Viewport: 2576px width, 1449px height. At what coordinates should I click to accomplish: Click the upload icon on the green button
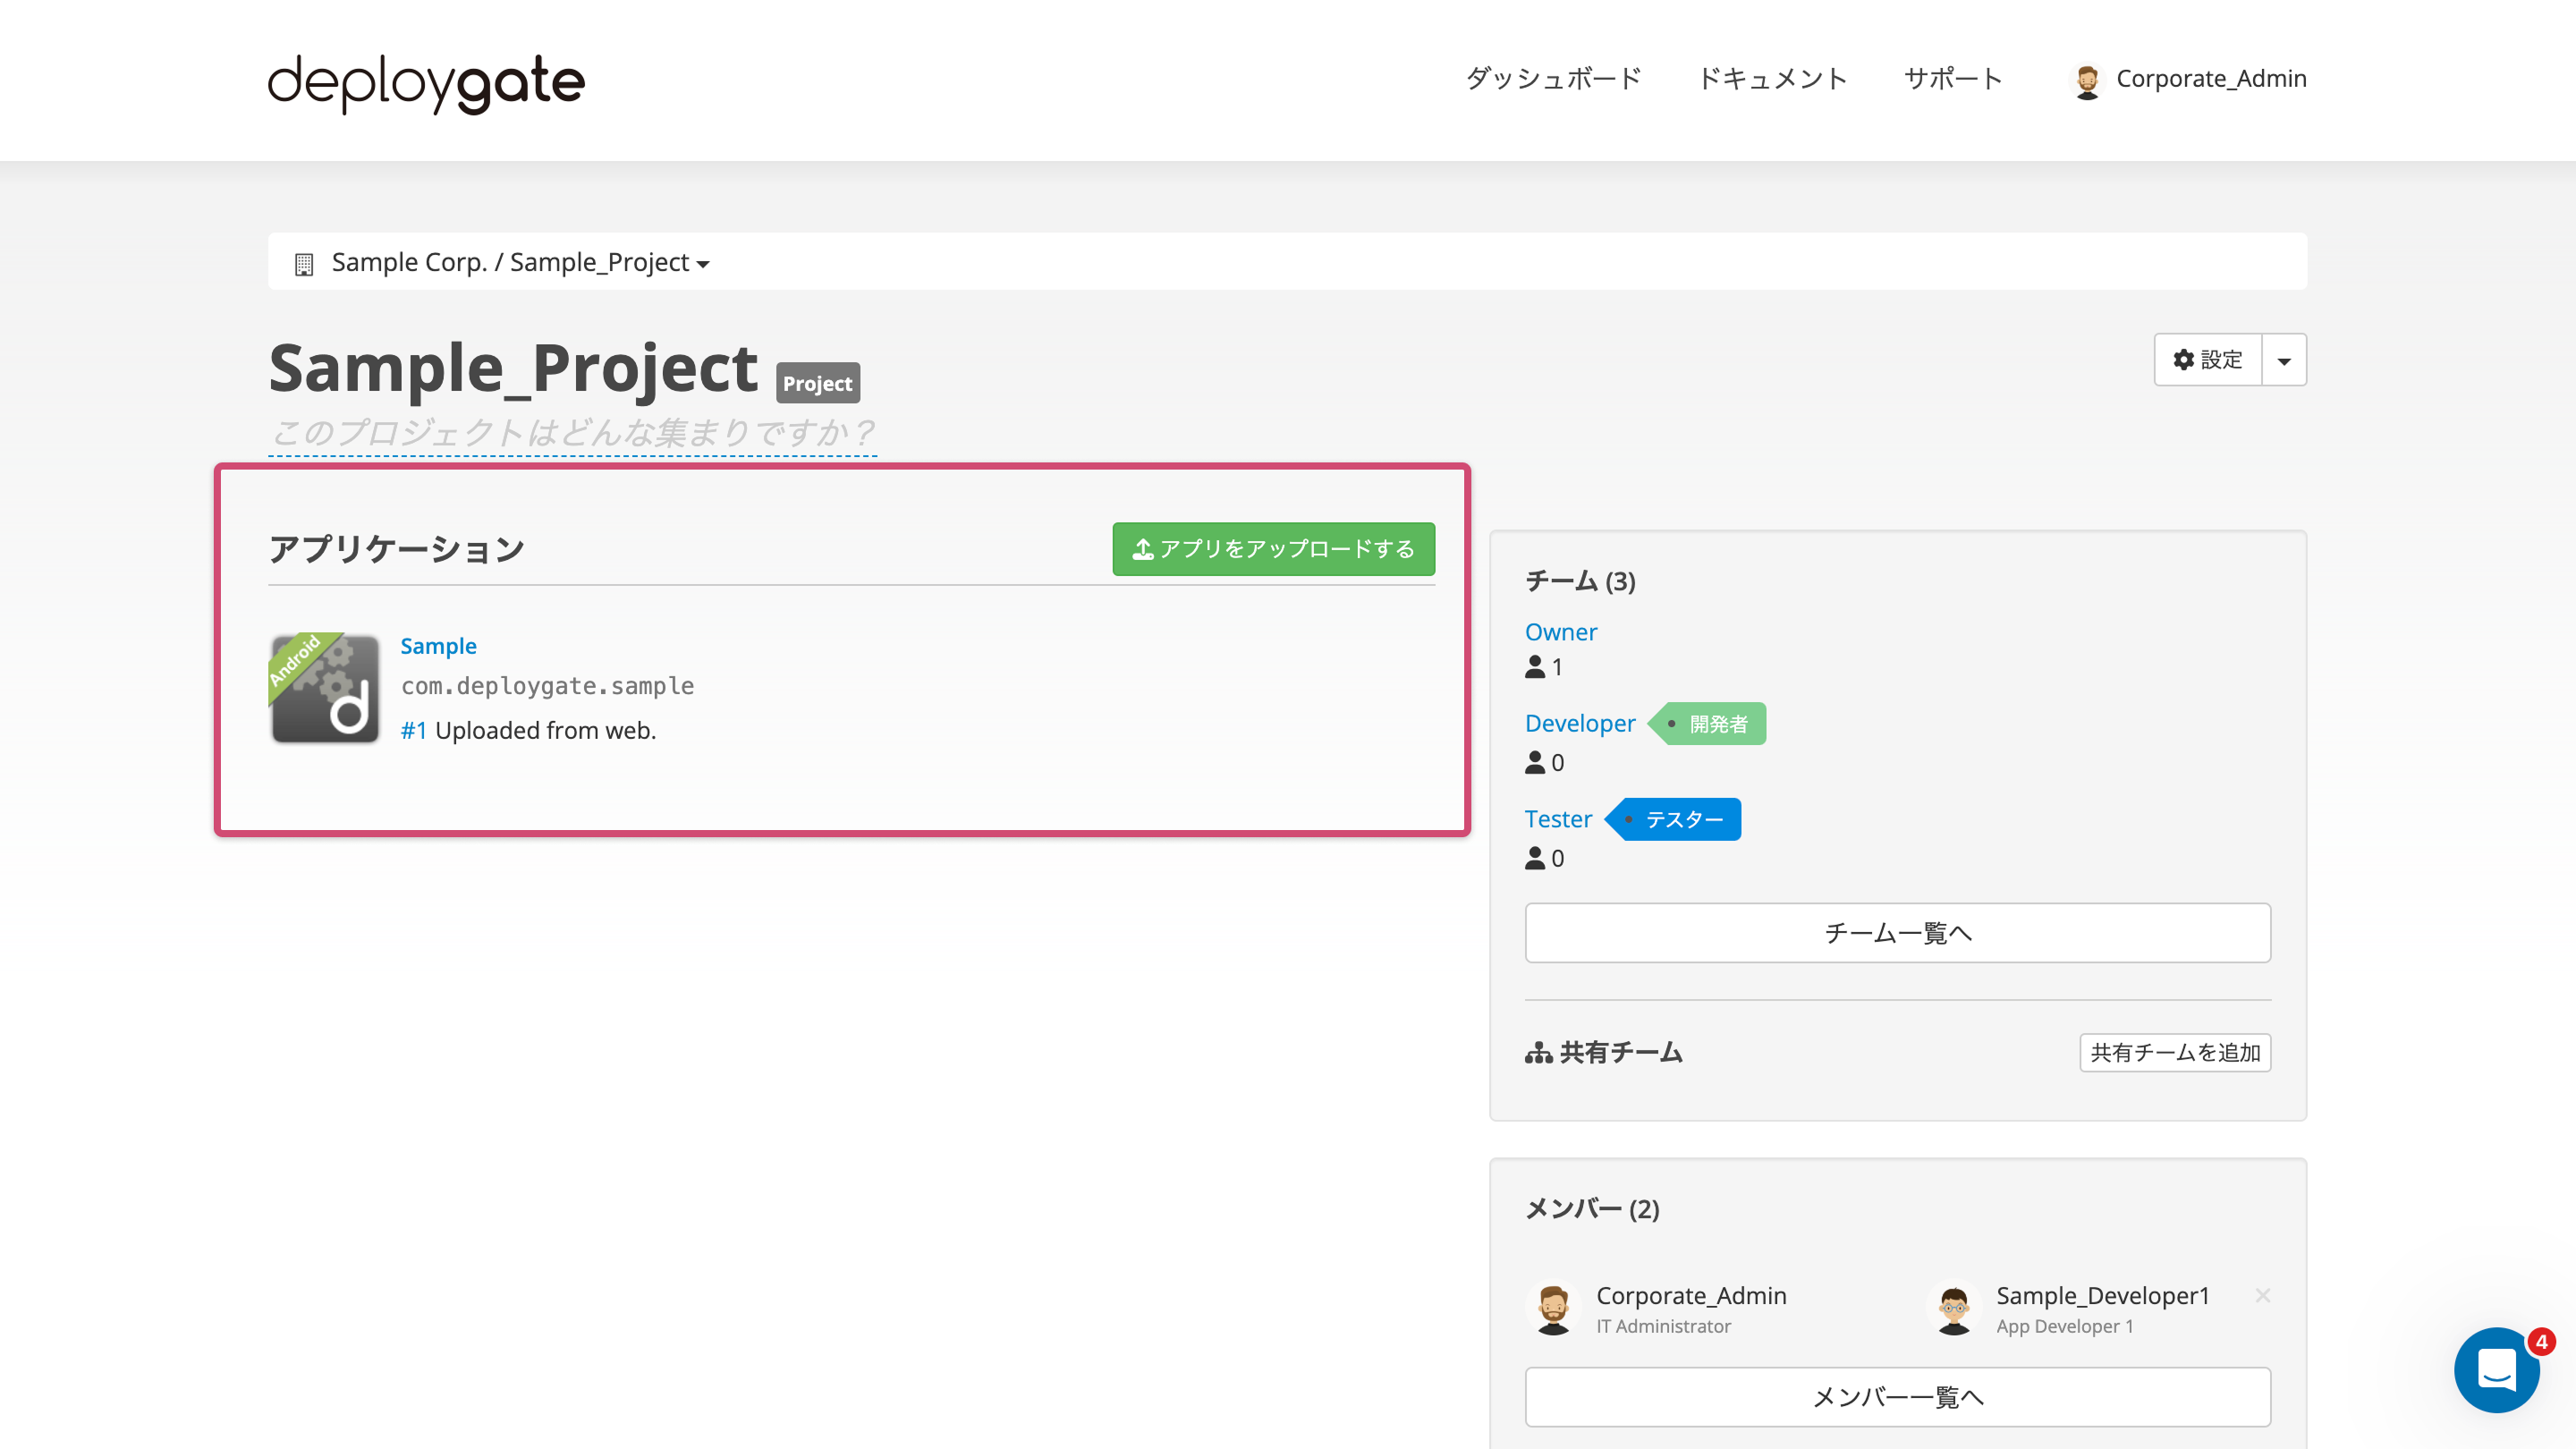coord(1142,548)
